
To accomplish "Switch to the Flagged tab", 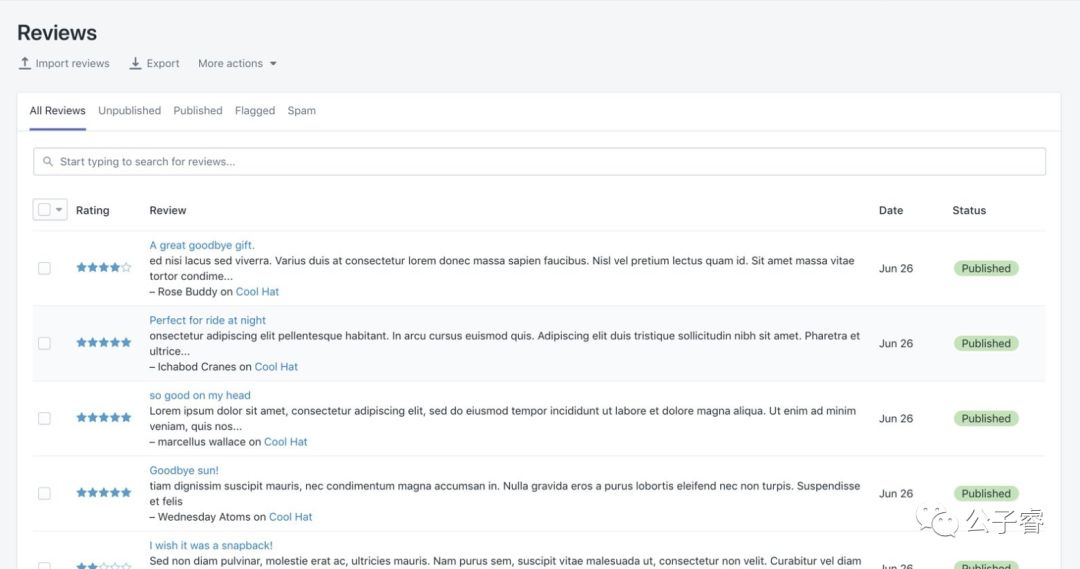I will pos(255,110).
